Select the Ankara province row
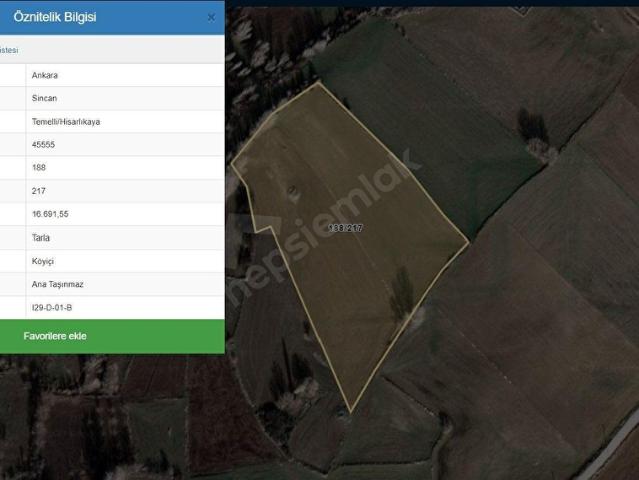 [112, 75]
